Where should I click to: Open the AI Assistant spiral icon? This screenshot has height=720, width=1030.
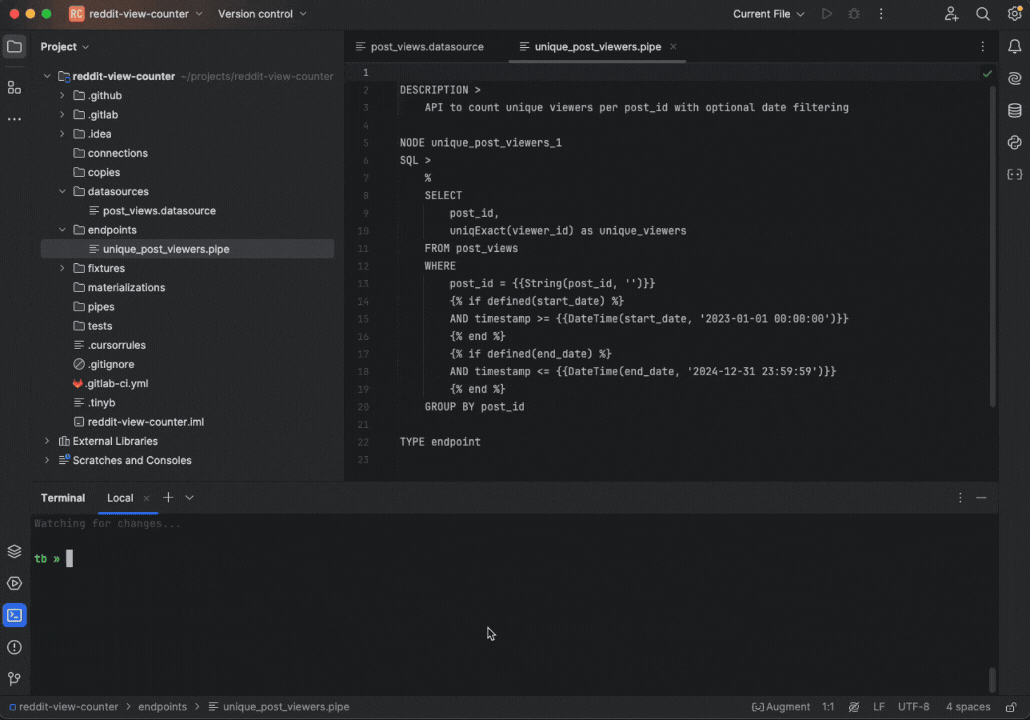tap(1014, 78)
